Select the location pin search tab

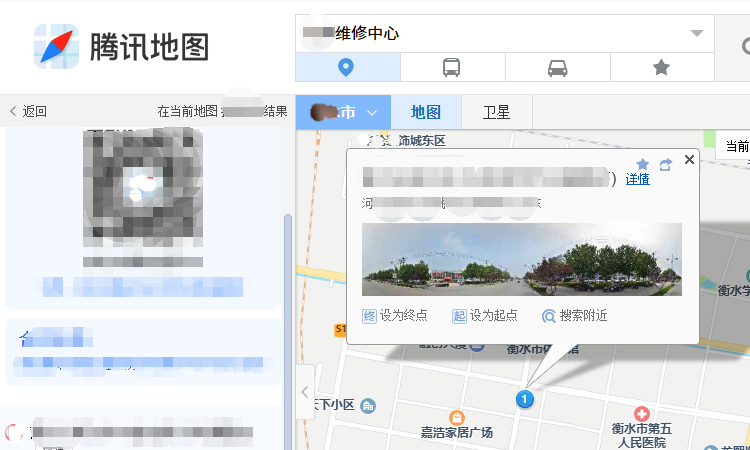pos(348,67)
